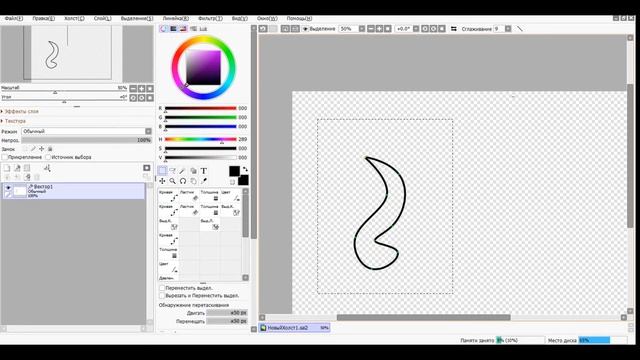Delete the current layer trash icon
Screen dimensions: 640x360
click(37, 177)
